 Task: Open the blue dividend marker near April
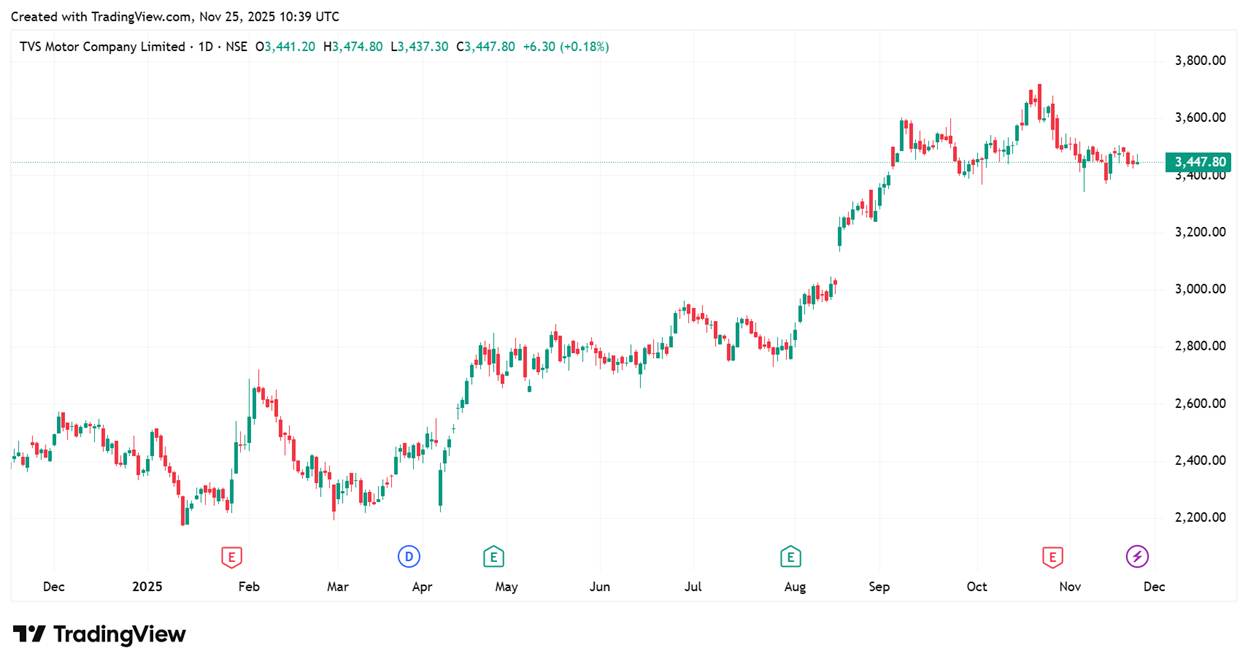click(408, 556)
